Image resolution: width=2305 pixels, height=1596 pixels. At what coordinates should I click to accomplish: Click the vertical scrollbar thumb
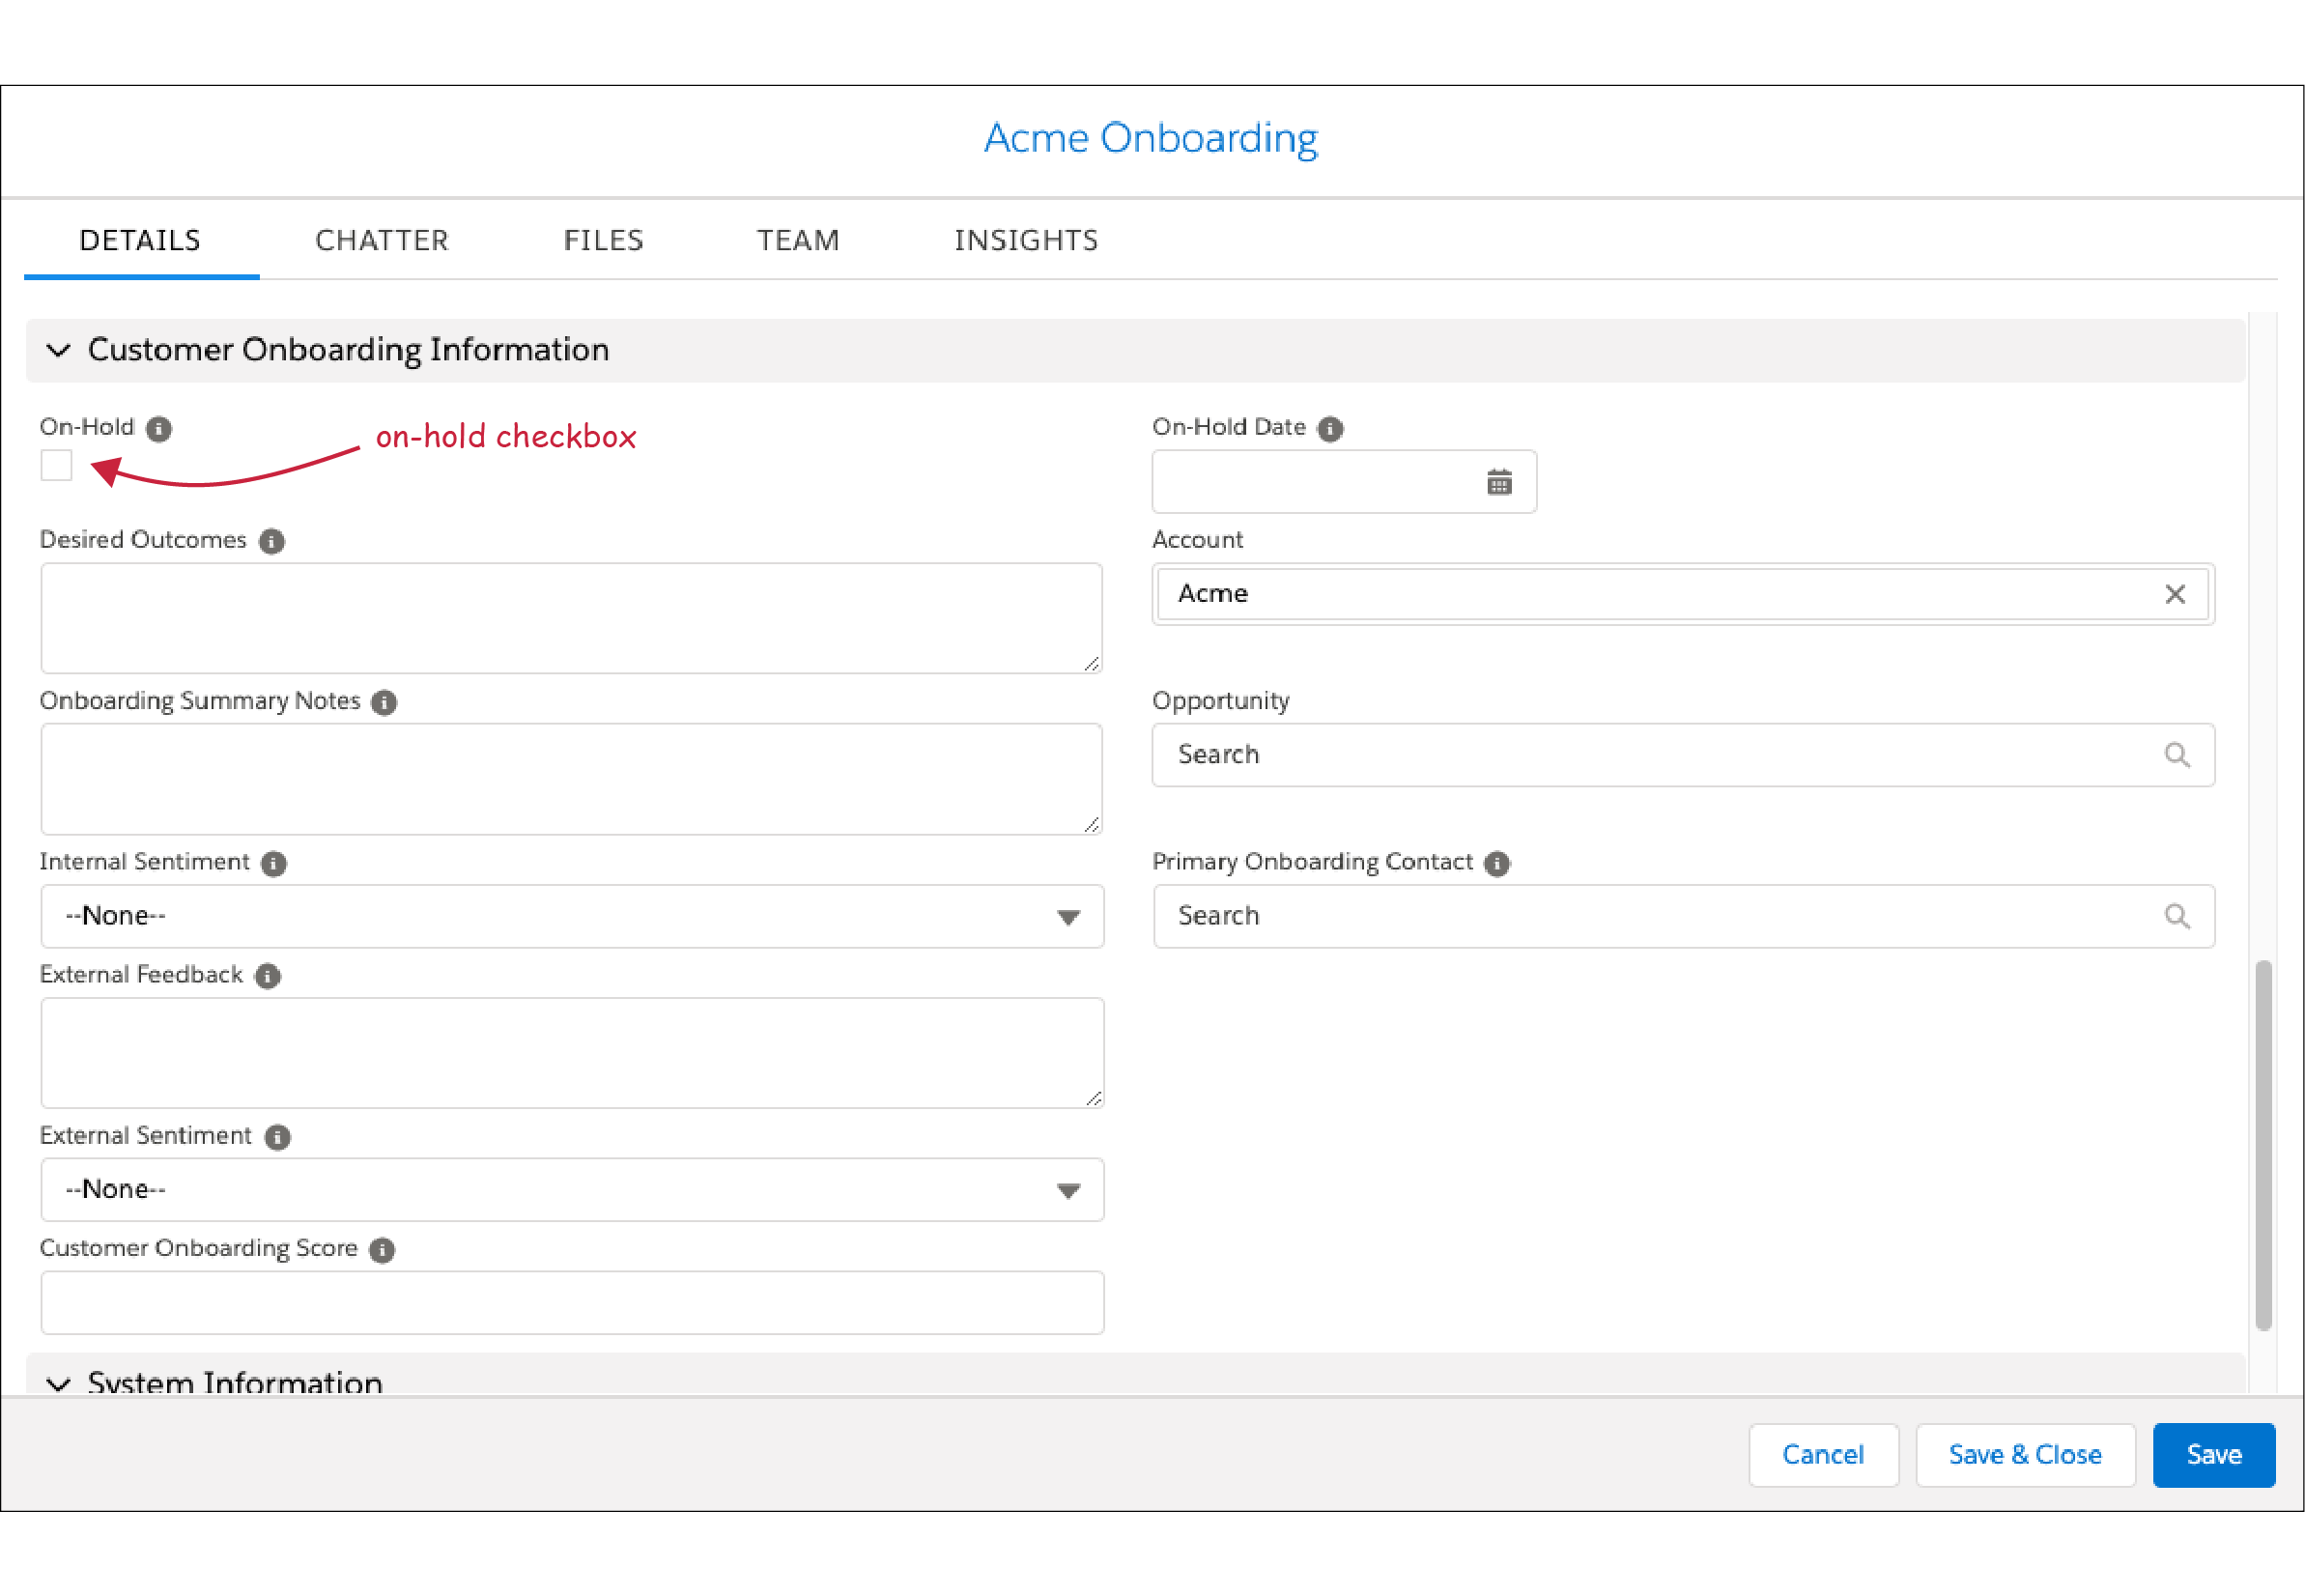pyautogui.click(x=2264, y=1146)
